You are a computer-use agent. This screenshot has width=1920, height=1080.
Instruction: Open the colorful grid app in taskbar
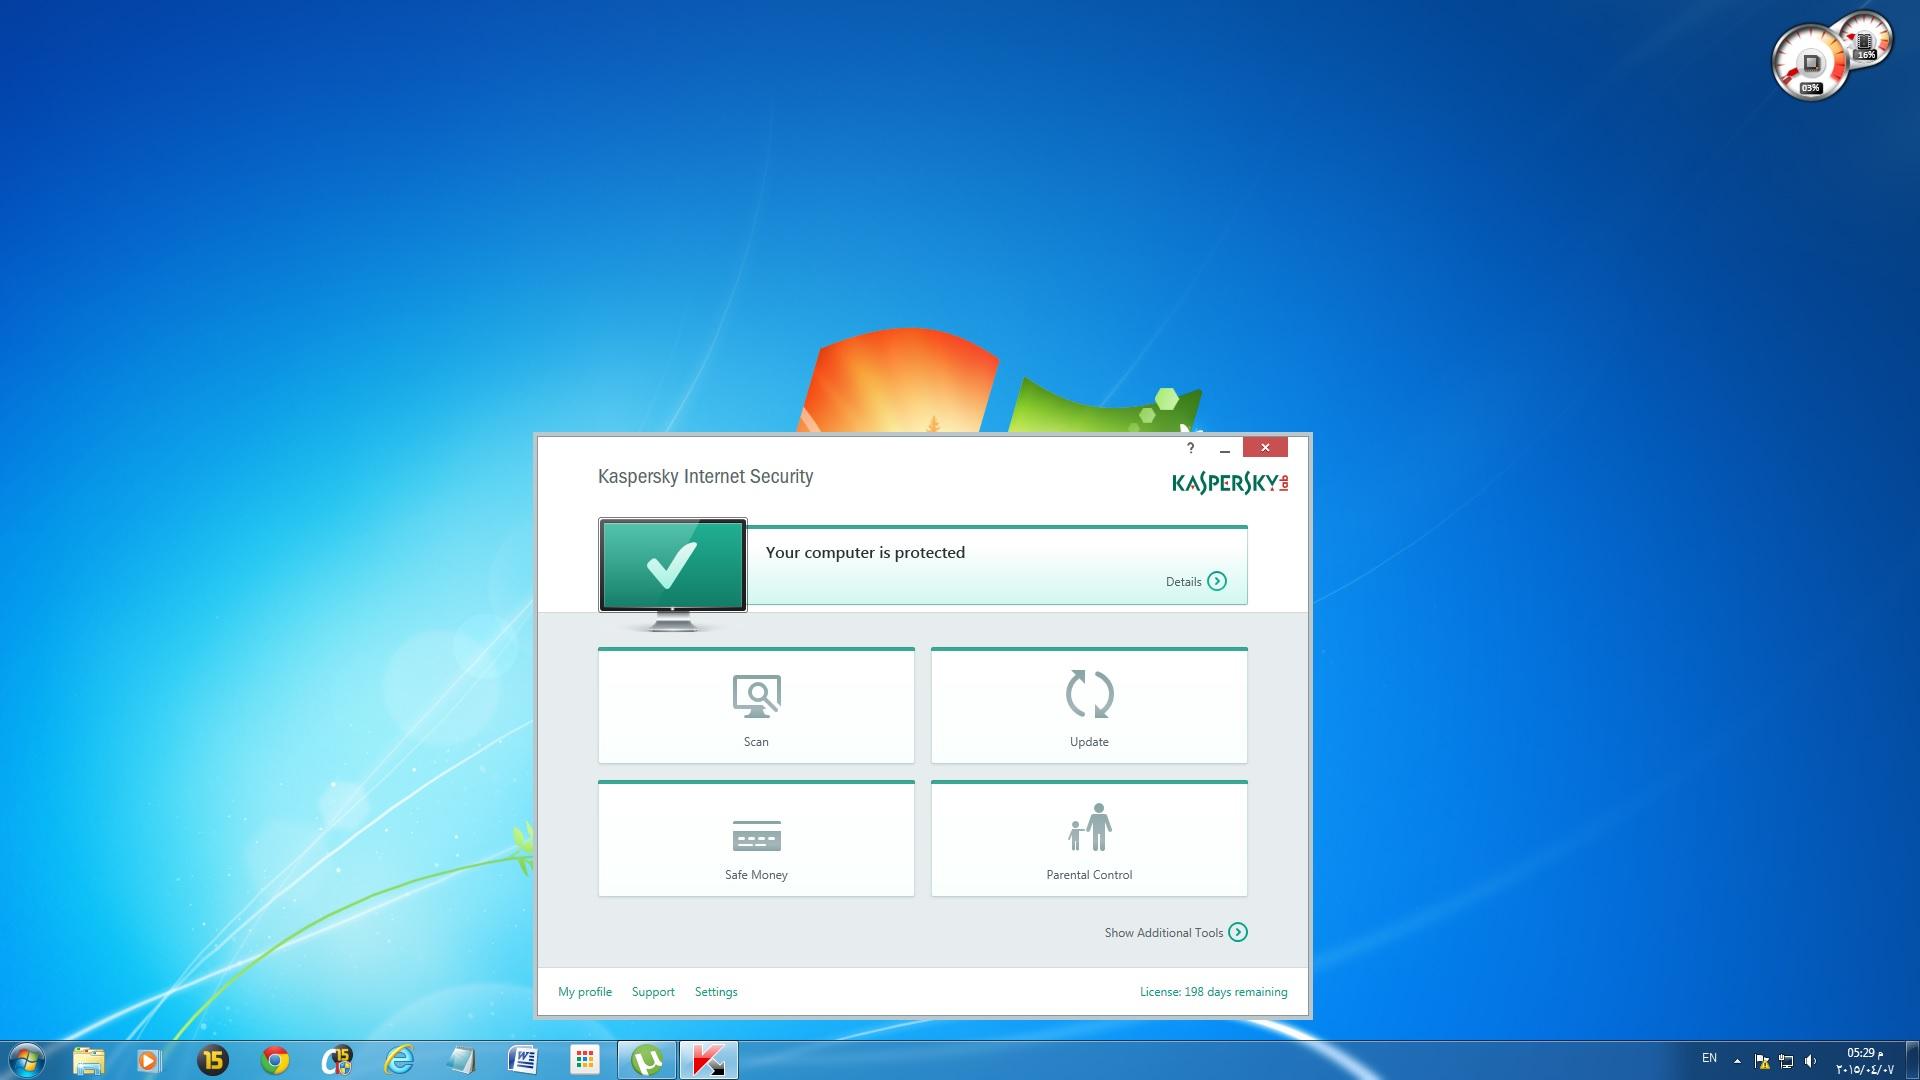[585, 1060]
